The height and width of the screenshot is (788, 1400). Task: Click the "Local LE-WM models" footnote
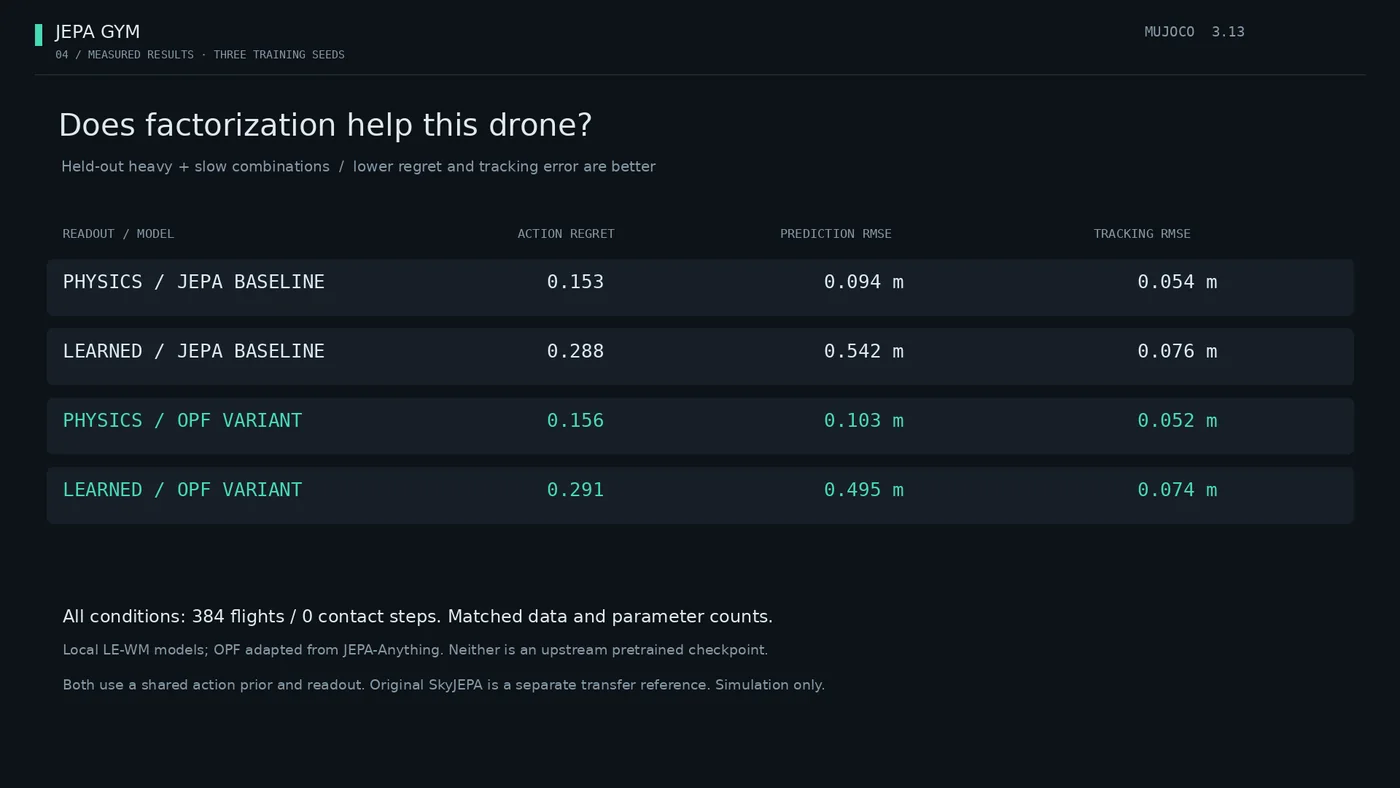tap(415, 650)
